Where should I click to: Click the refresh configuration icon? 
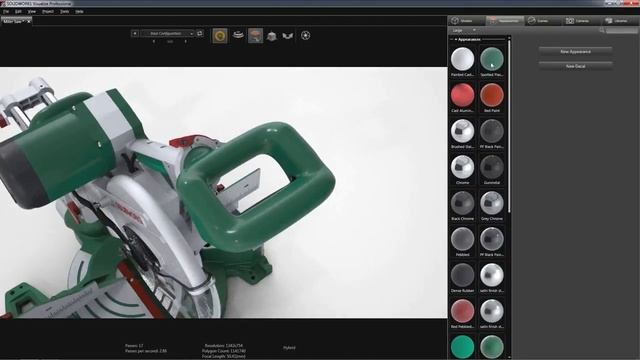tap(200, 33)
